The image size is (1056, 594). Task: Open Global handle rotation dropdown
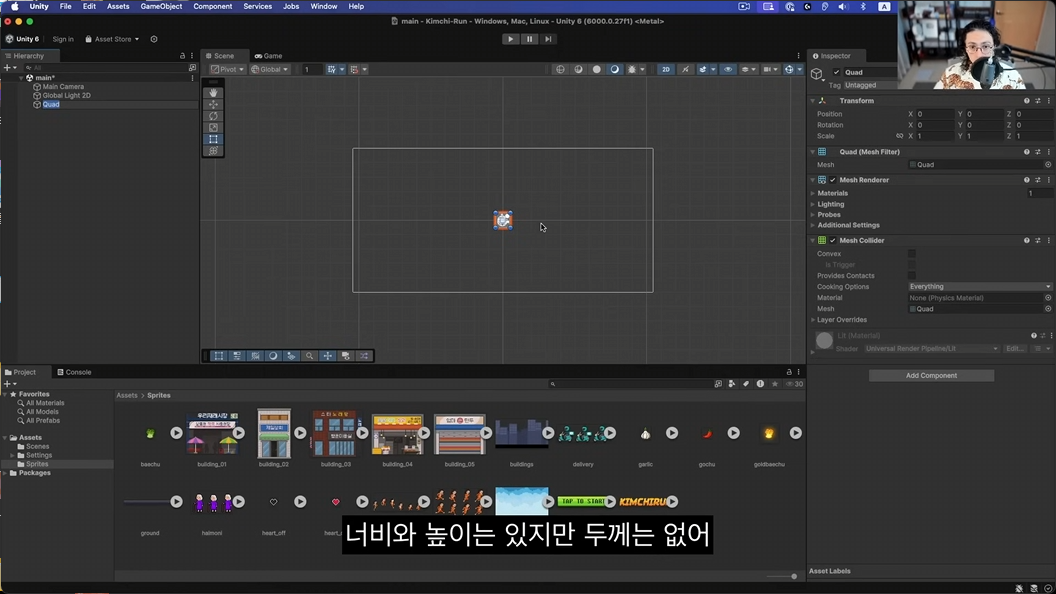point(269,69)
